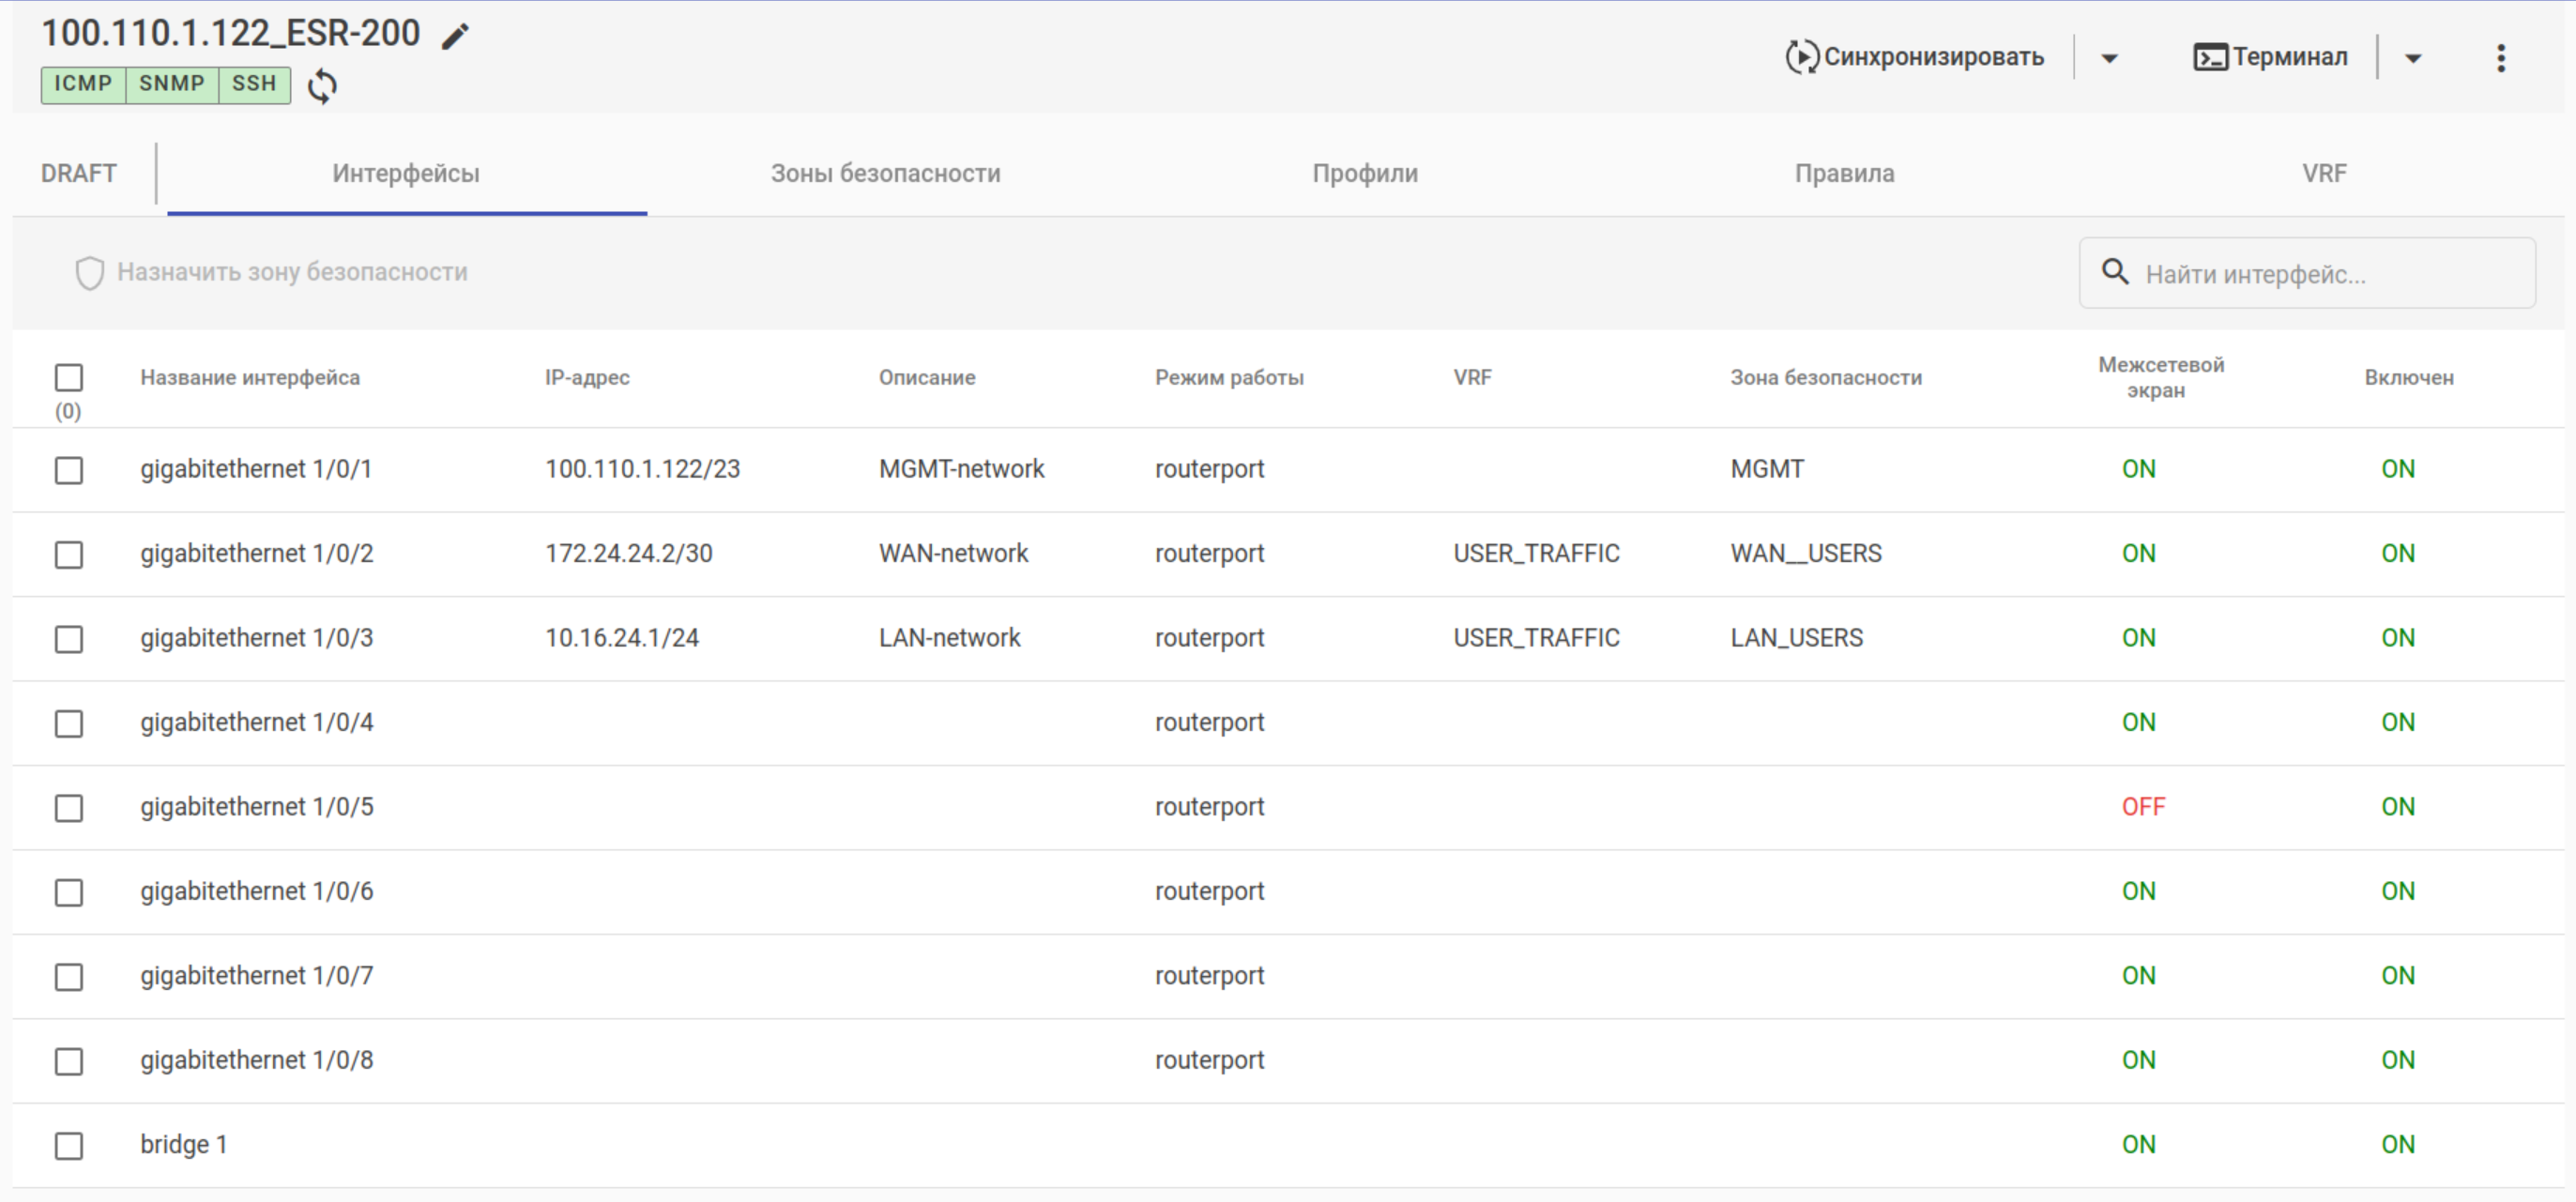Check the box for gigabitethernet 1/0/1
The image size is (2576, 1202).
pyautogui.click(x=69, y=470)
